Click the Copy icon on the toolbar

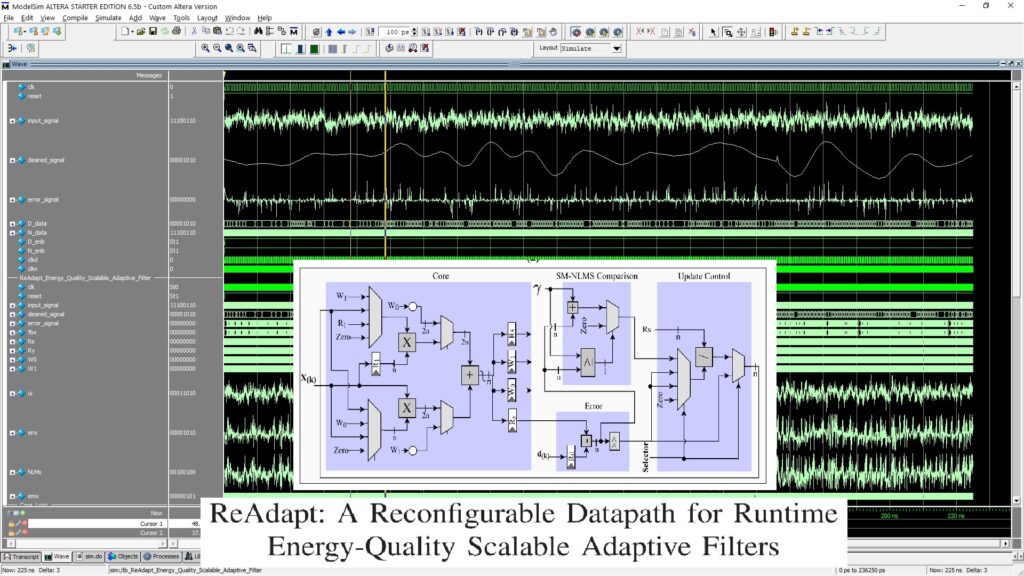207,32
